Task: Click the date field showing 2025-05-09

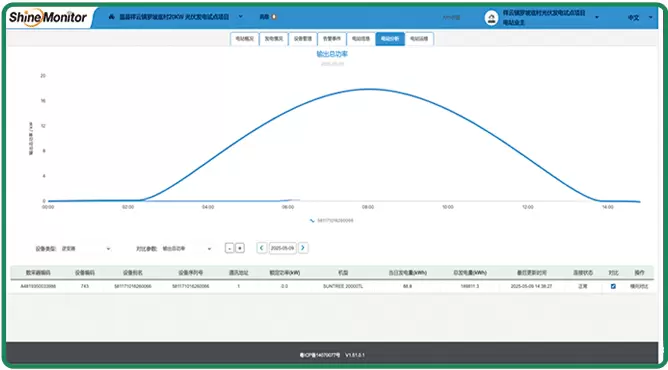Action: click(282, 248)
